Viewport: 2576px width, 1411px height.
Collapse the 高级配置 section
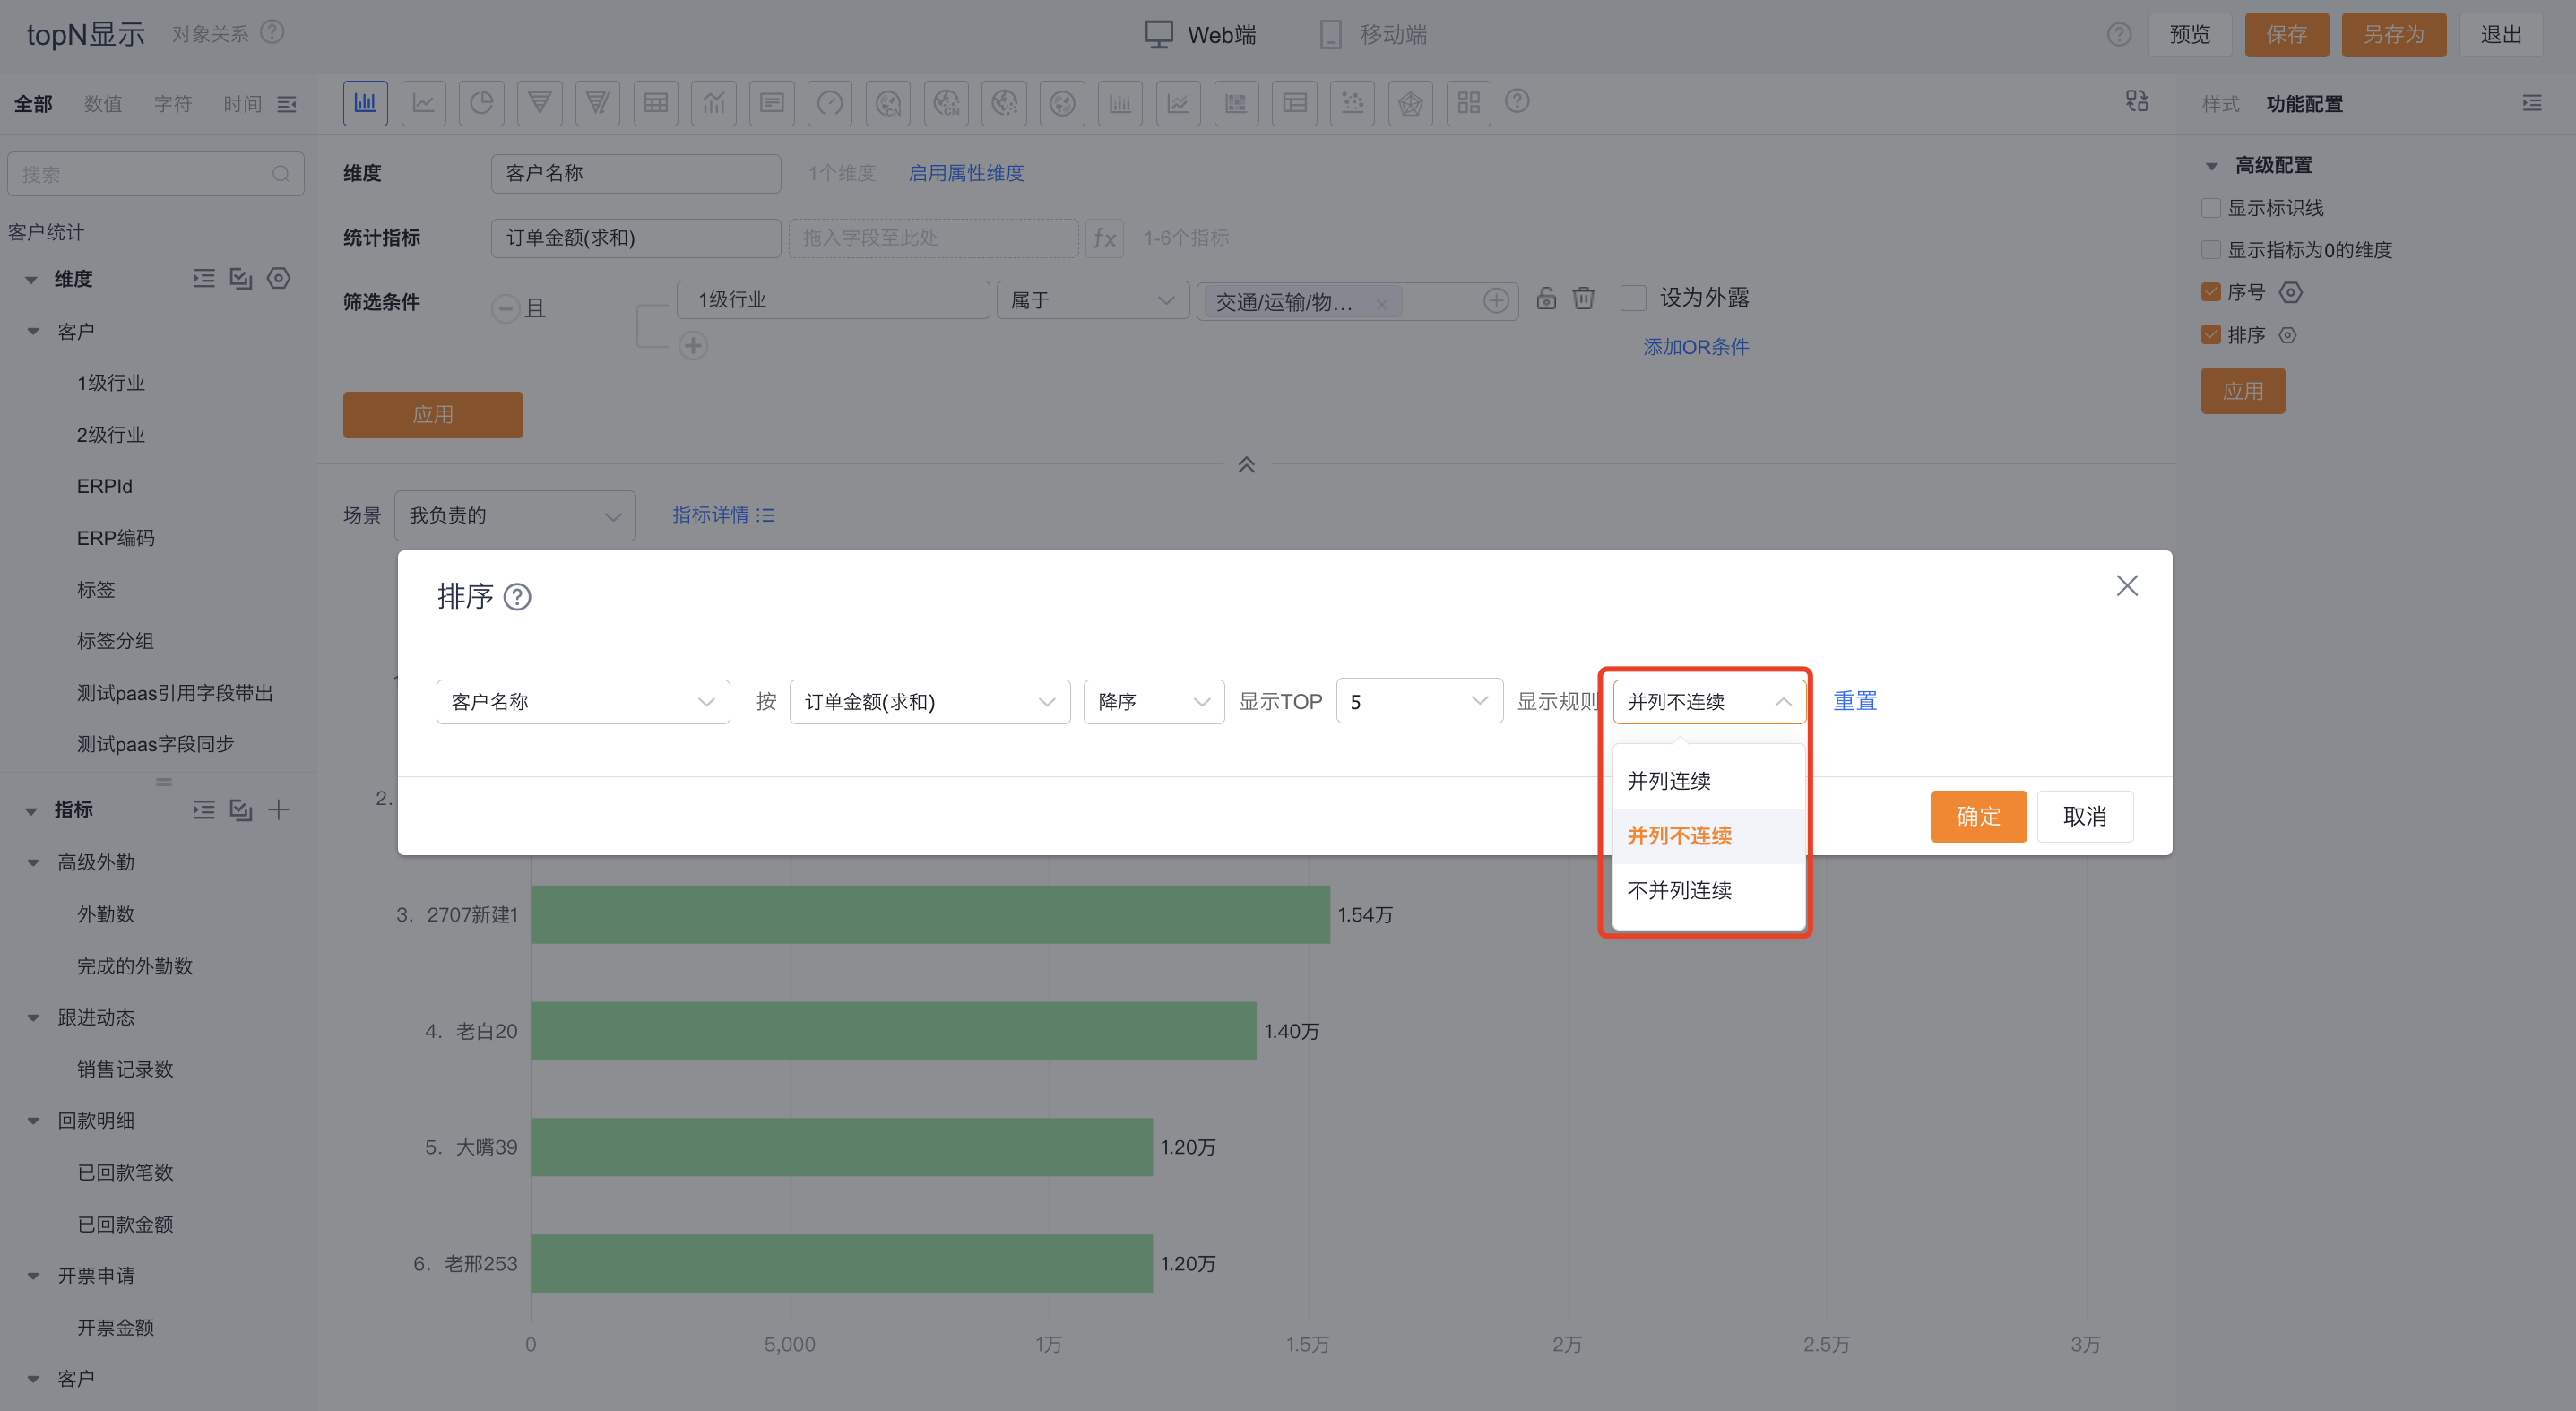(x=2212, y=165)
